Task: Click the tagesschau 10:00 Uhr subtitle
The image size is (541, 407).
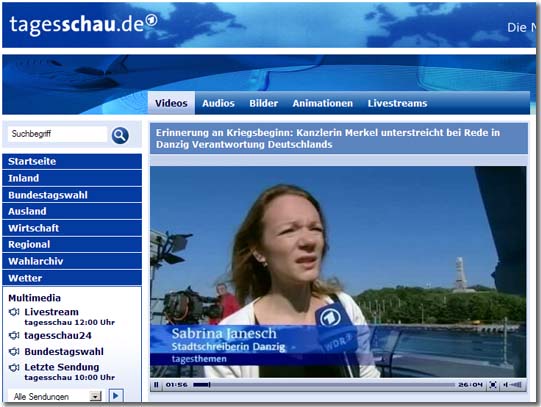Action: 69,378
